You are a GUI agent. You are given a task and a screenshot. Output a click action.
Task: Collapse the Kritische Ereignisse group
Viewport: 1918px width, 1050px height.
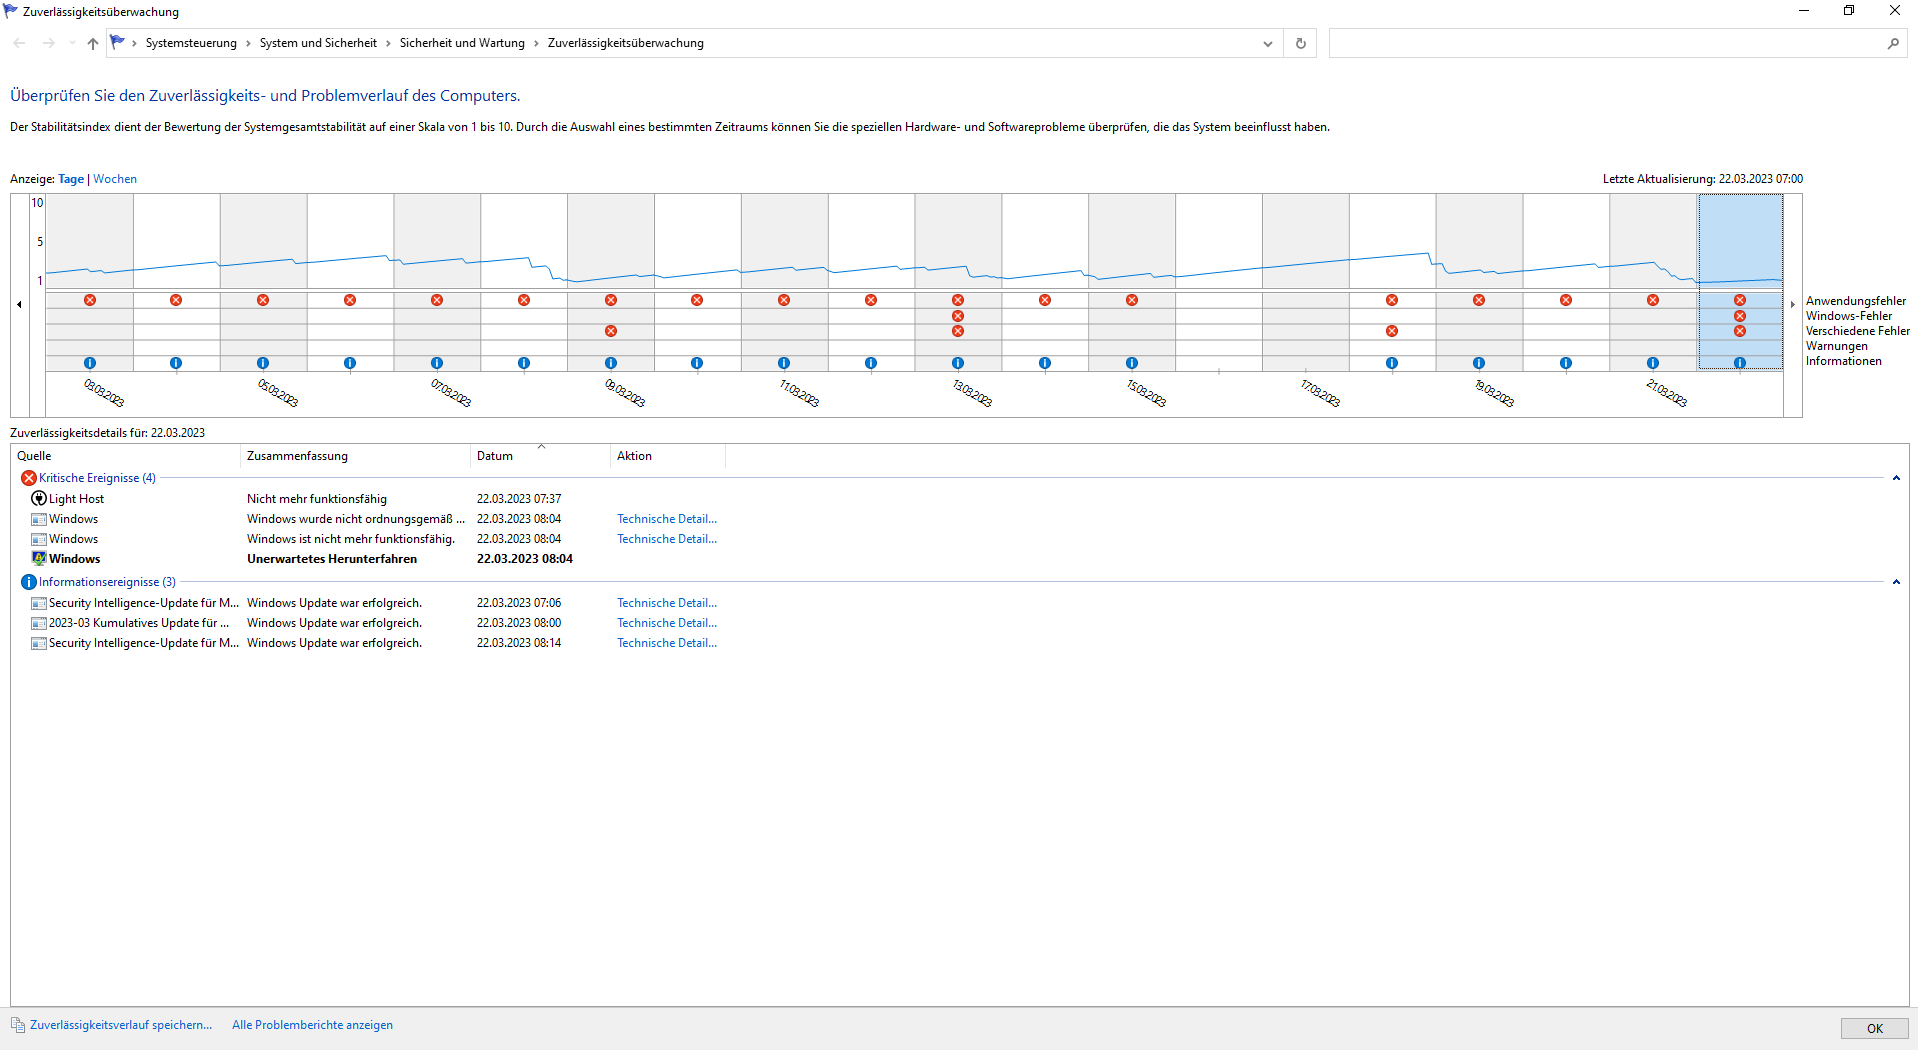pyautogui.click(x=1896, y=478)
